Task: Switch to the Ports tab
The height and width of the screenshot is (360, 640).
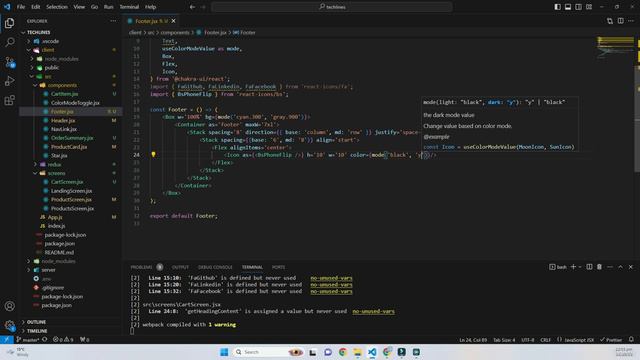Action: pos(278,267)
